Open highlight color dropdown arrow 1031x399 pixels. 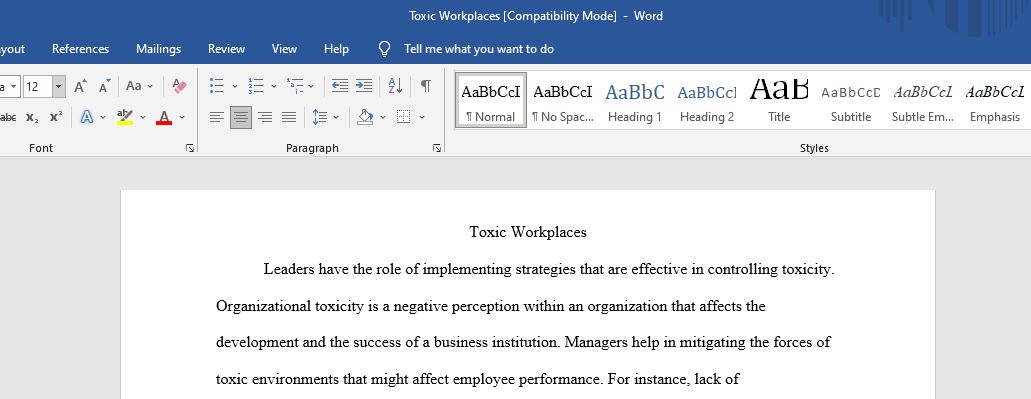pyautogui.click(x=143, y=118)
